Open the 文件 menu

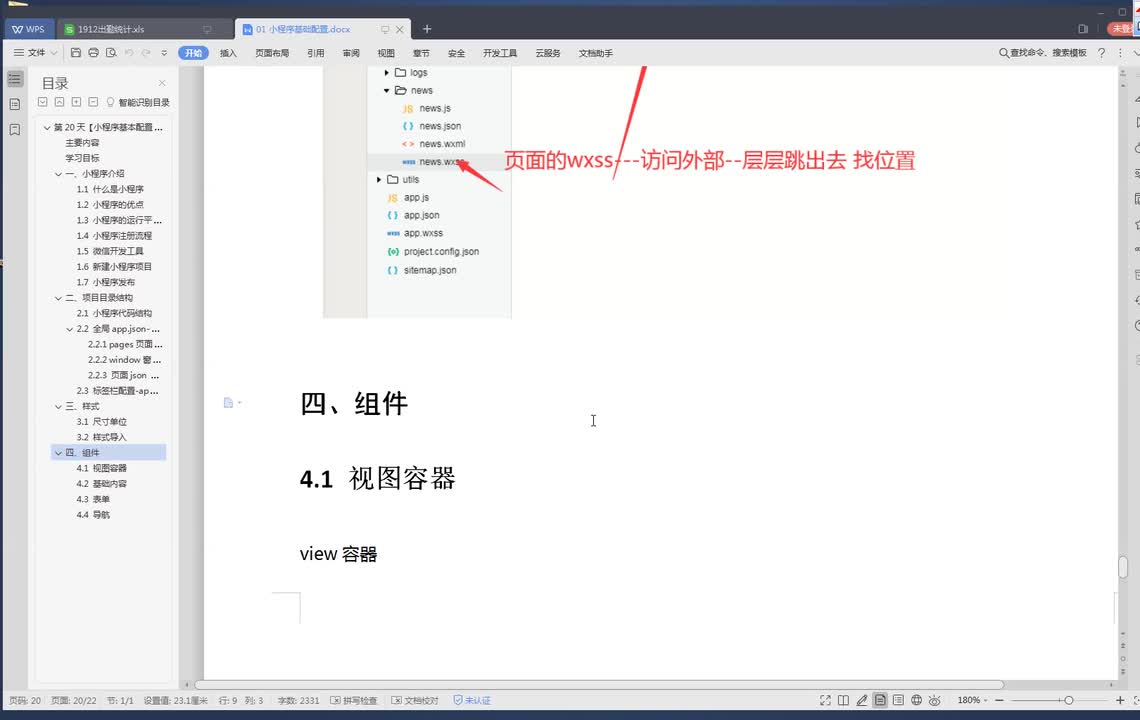pyautogui.click(x=36, y=52)
